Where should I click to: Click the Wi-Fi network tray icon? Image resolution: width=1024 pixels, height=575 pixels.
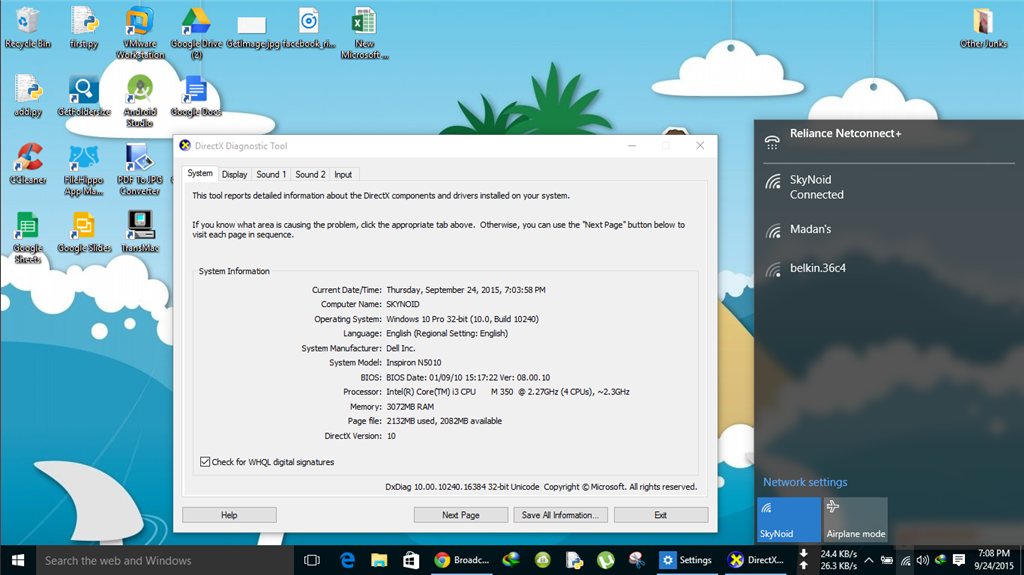[x=905, y=560]
